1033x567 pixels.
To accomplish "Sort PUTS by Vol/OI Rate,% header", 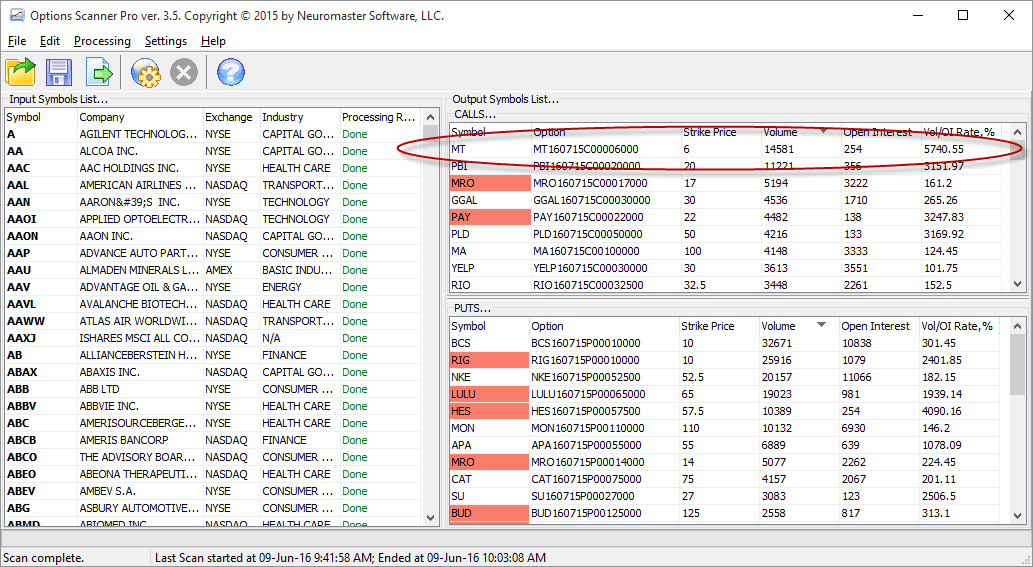I will [960, 326].
